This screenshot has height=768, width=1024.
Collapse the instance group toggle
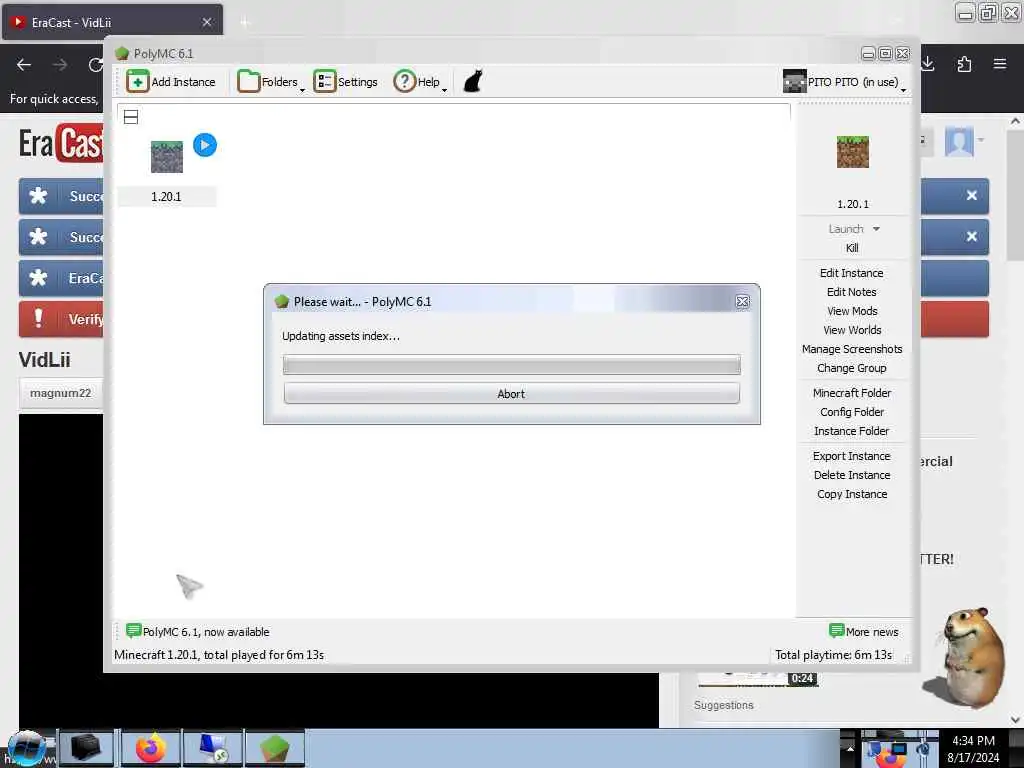pos(131,118)
